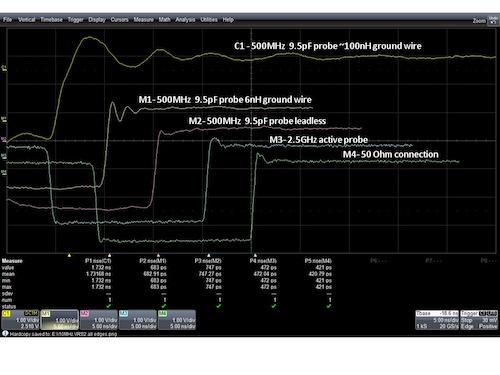Screen dimensions: 500x375
Task: Click the yellow C1 channel label badge
Action: click(x=6, y=314)
